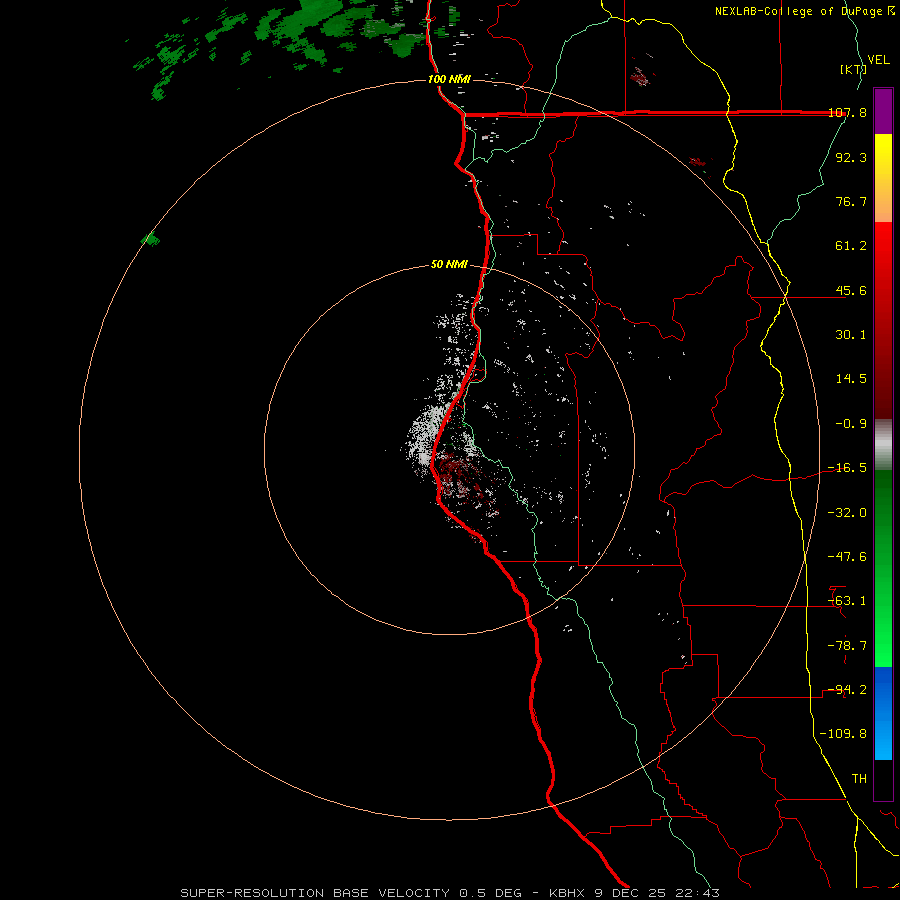Viewport: 900px width, 900px height.
Task: Click the VEL legend title
Action: [x=879, y=60]
